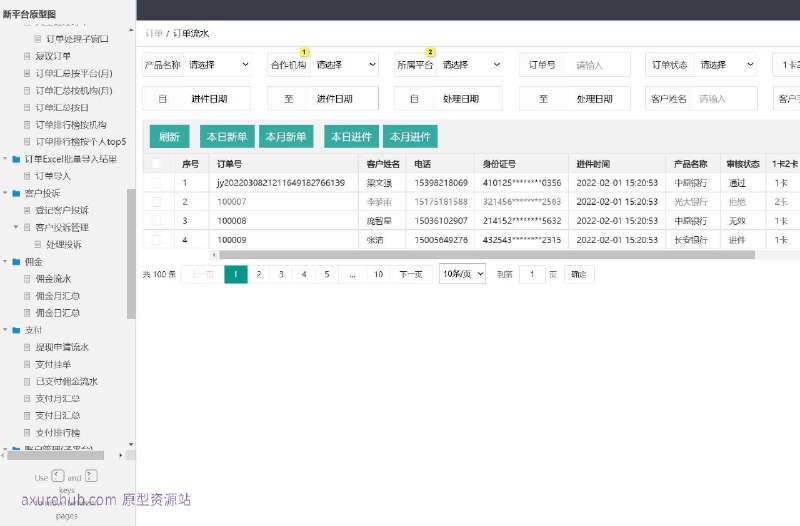800x526 pixels.
Task: Click folder icon of 订单Excel批量导入结果
Action: pos(16,159)
